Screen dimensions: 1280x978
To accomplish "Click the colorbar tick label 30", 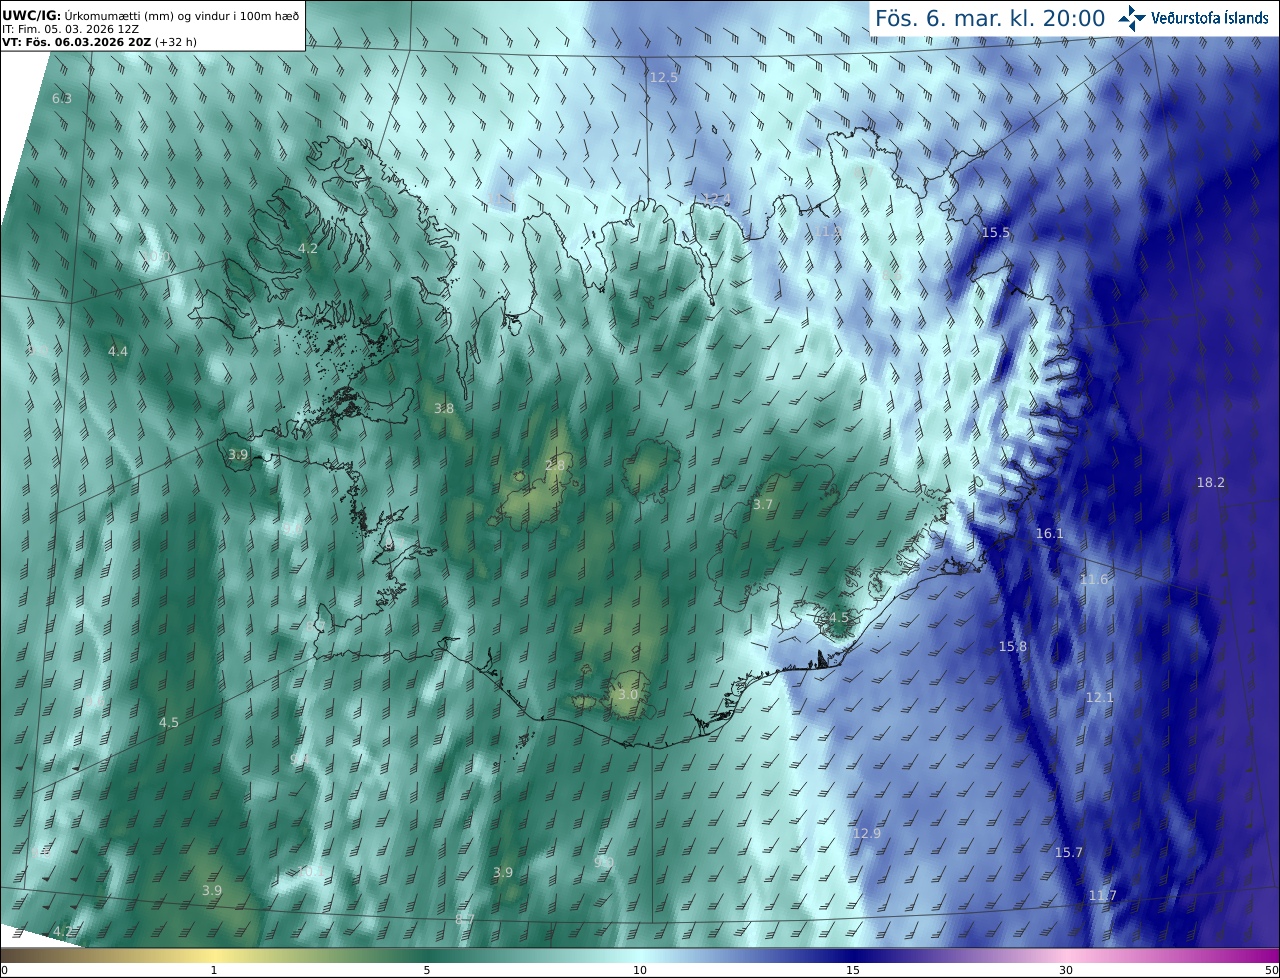I will (x=1066, y=970).
